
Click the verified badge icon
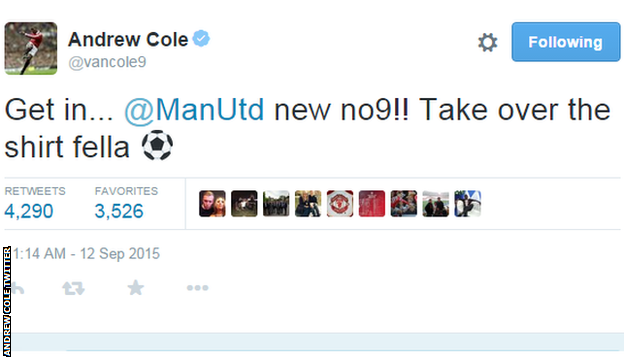tap(201, 39)
